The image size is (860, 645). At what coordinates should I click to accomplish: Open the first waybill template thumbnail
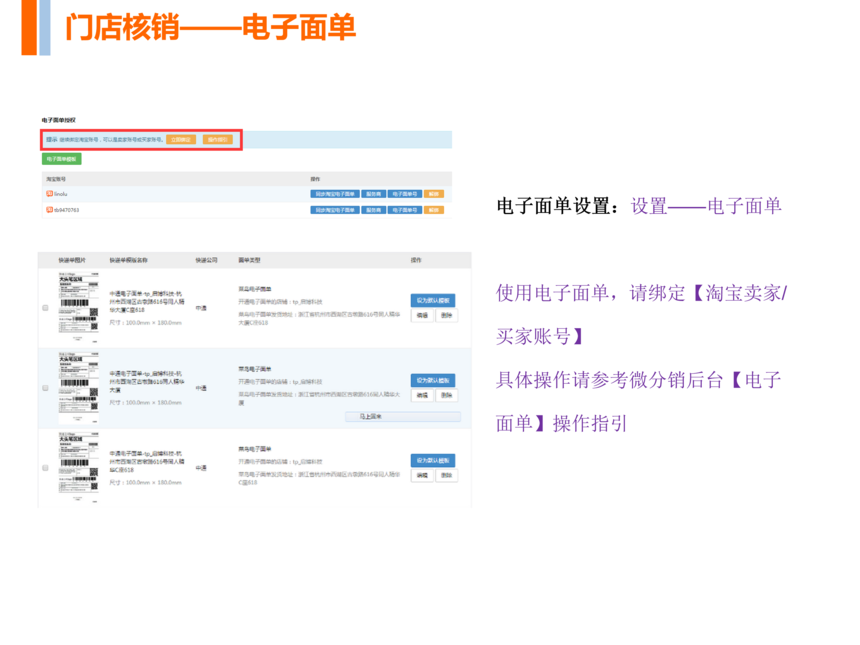[78, 304]
